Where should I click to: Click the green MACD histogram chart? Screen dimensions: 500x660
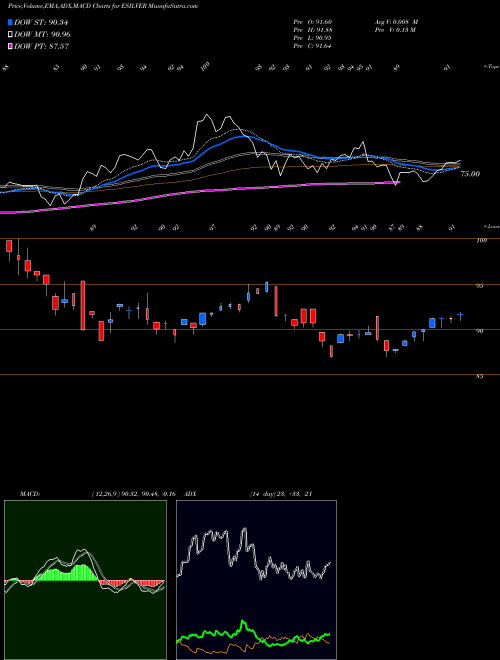point(85,580)
